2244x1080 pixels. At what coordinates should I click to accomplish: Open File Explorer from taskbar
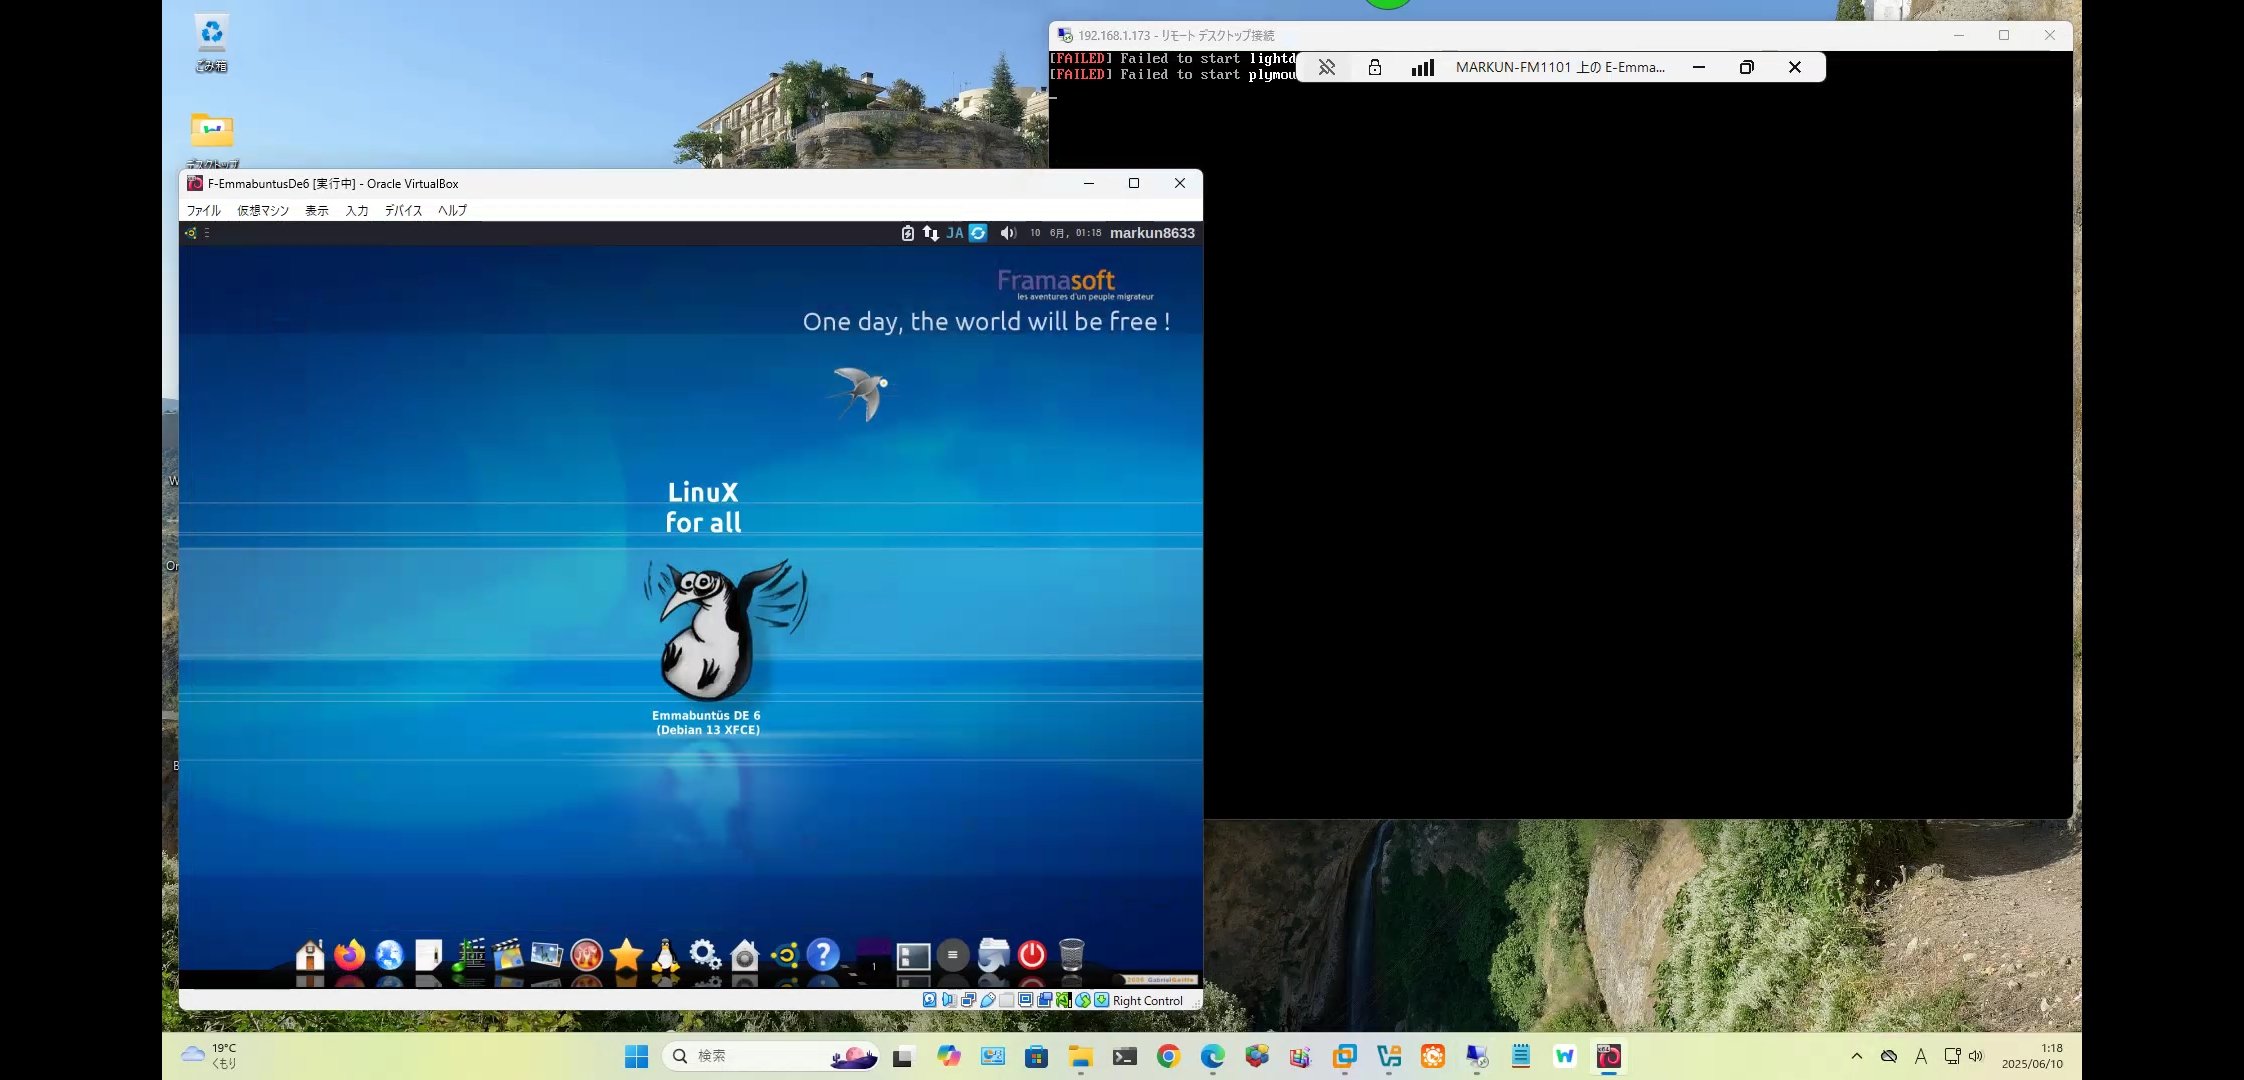coord(1080,1056)
